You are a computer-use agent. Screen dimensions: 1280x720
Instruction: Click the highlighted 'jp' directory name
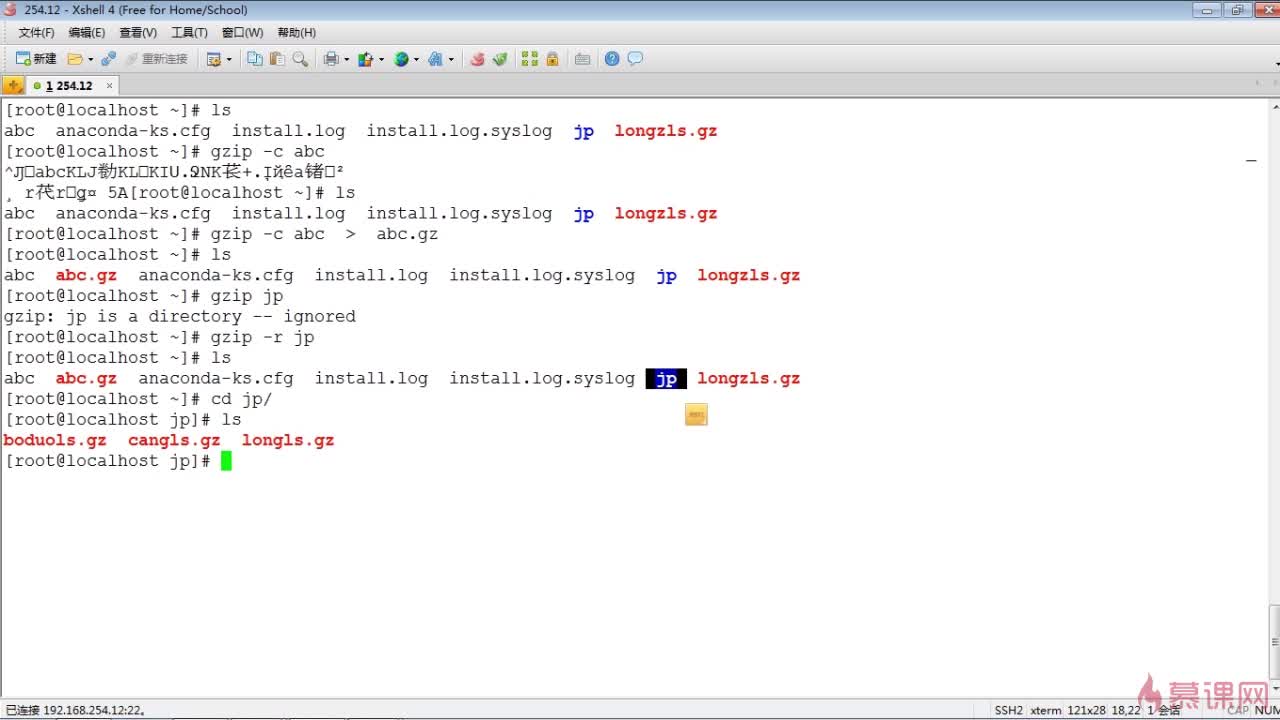tap(666, 379)
